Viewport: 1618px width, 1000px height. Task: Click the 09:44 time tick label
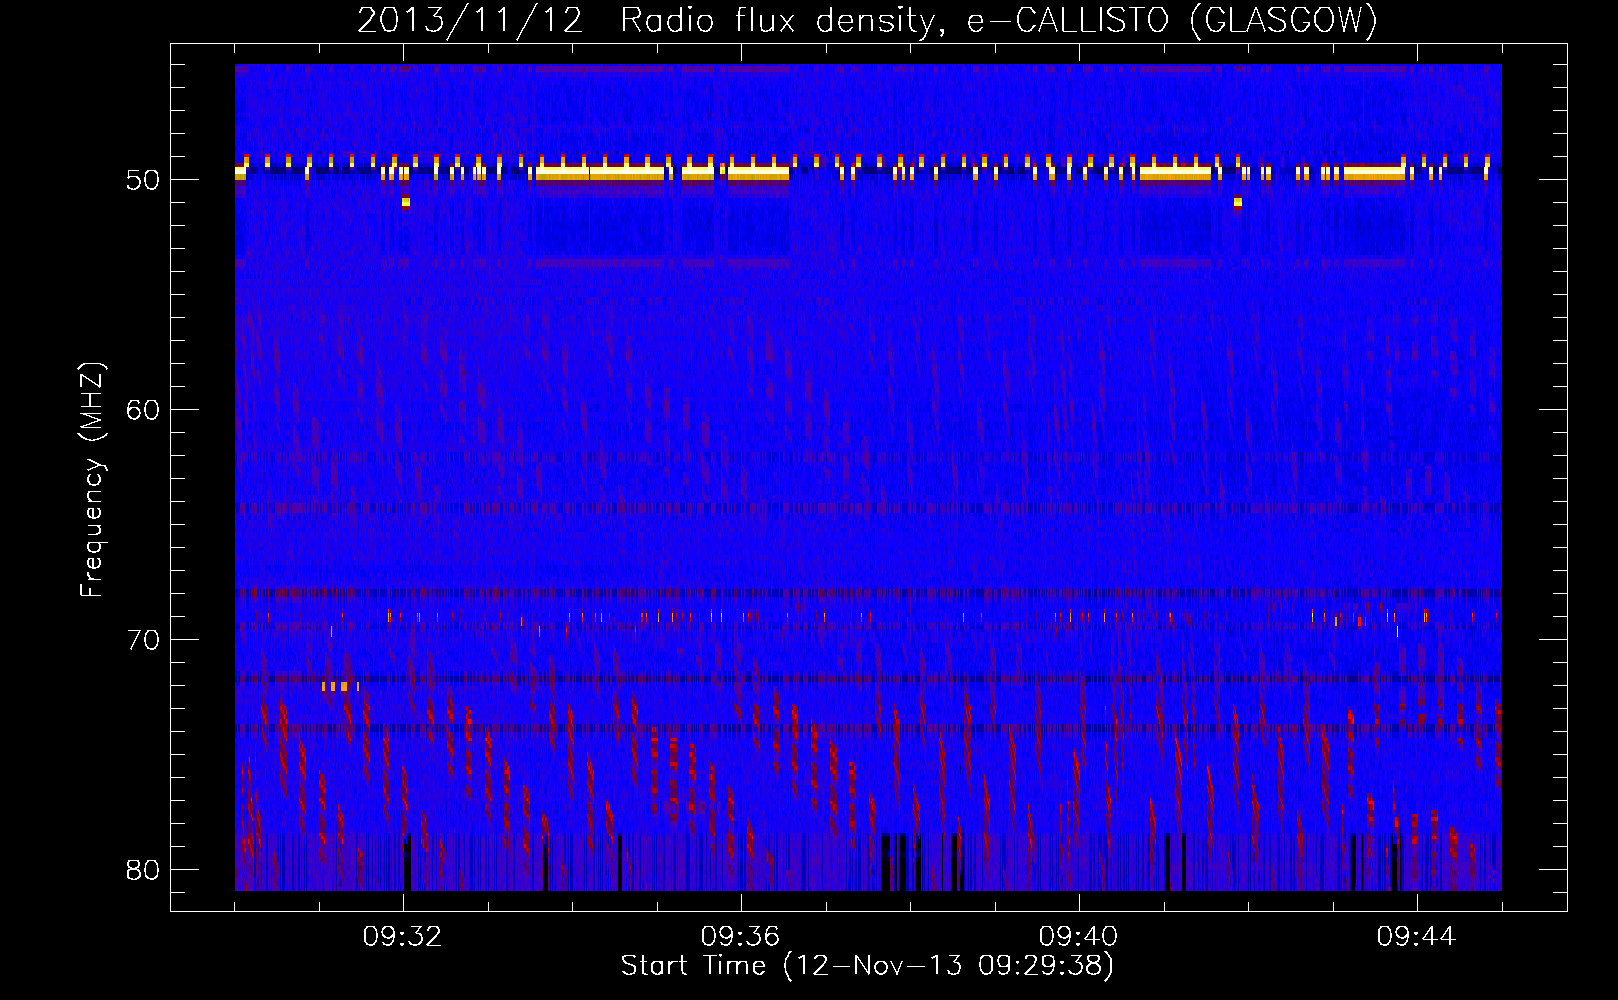[x=1416, y=937]
